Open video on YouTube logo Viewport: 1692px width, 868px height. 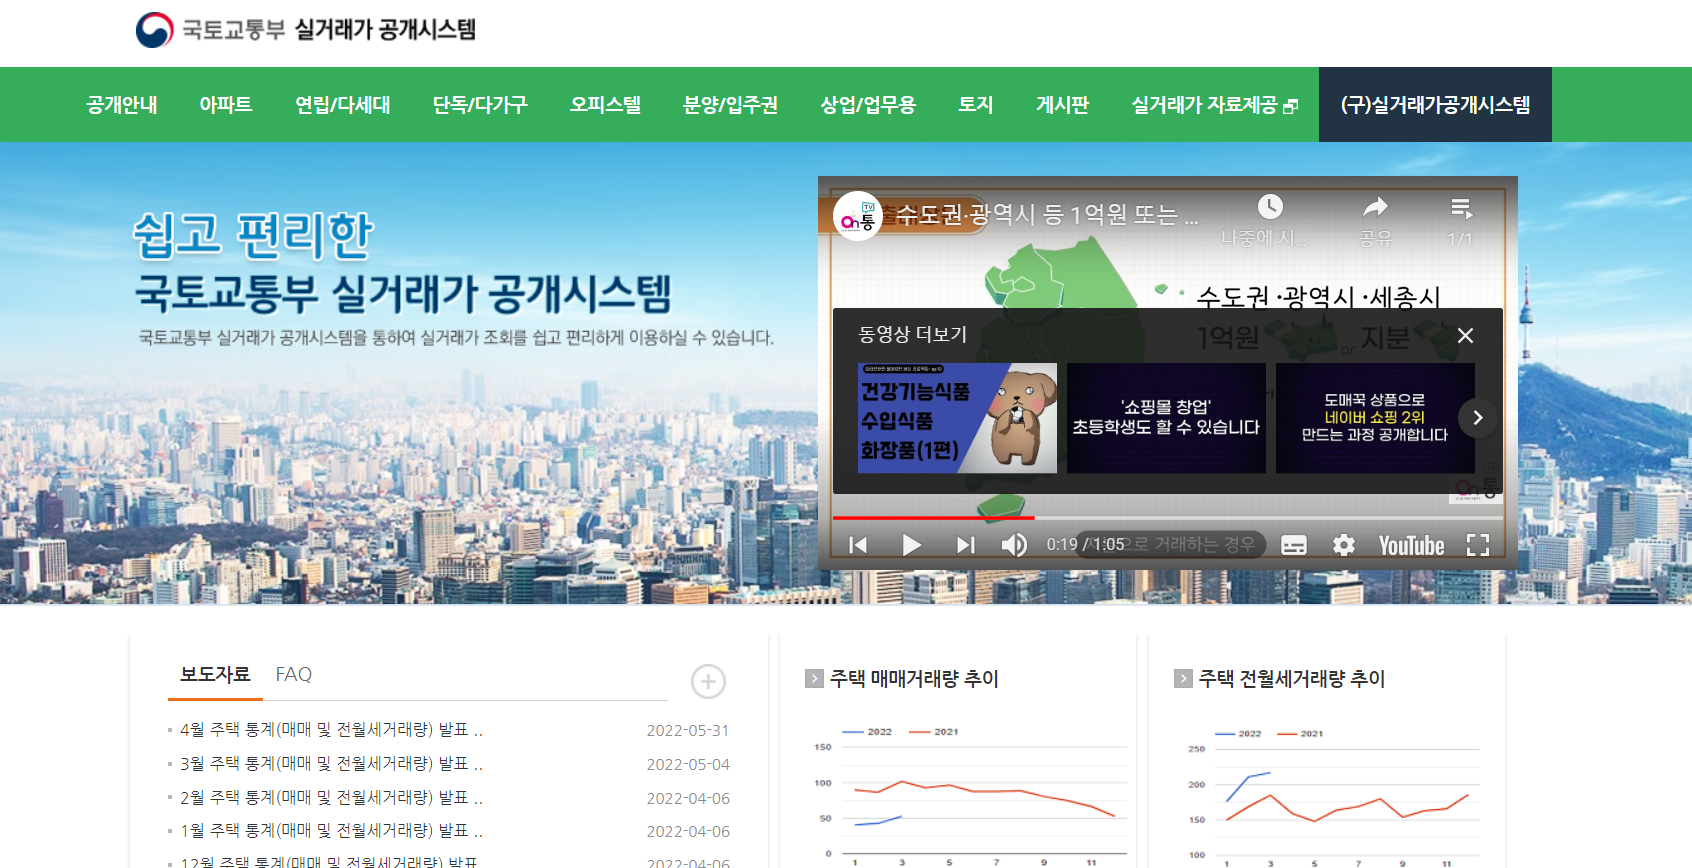point(1411,546)
